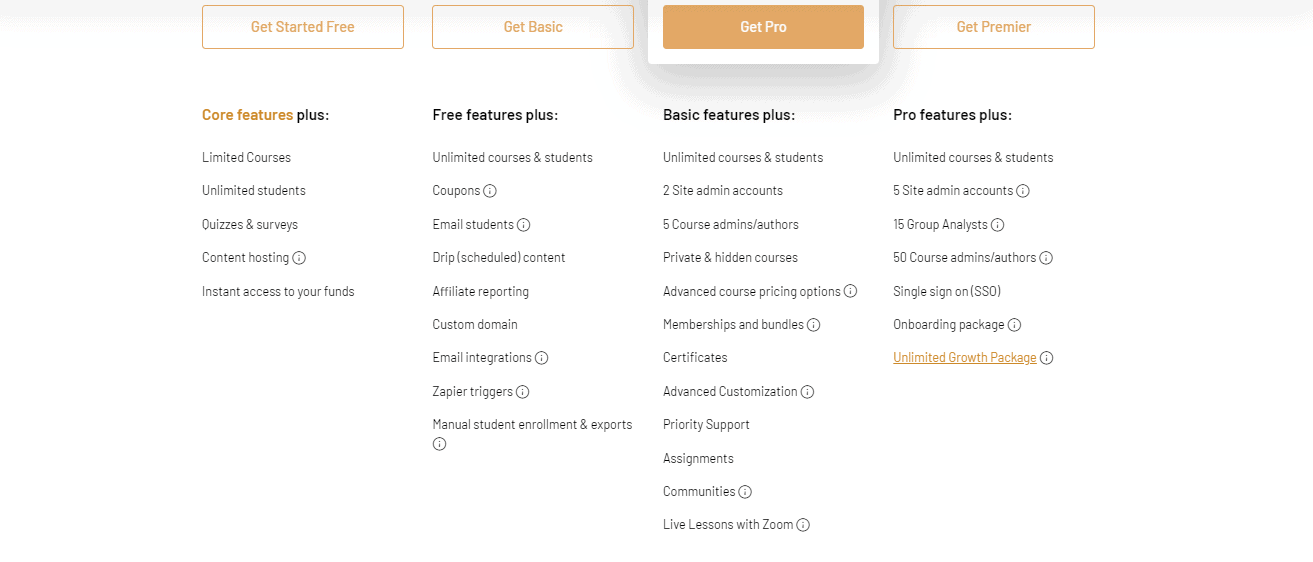Click info icon beside Email integrations

pos(541,358)
